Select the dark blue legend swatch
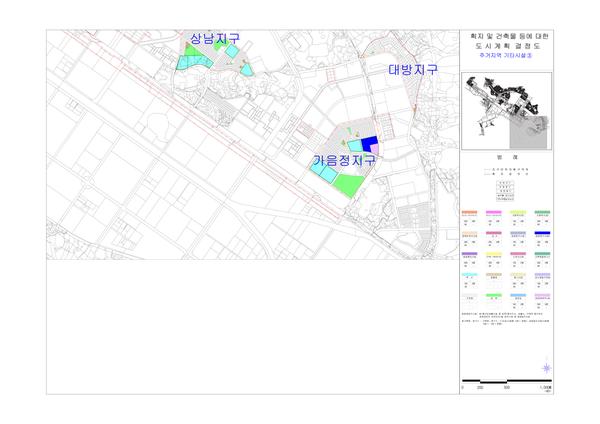The height and width of the screenshot is (424, 600). pyautogui.click(x=542, y=233)
